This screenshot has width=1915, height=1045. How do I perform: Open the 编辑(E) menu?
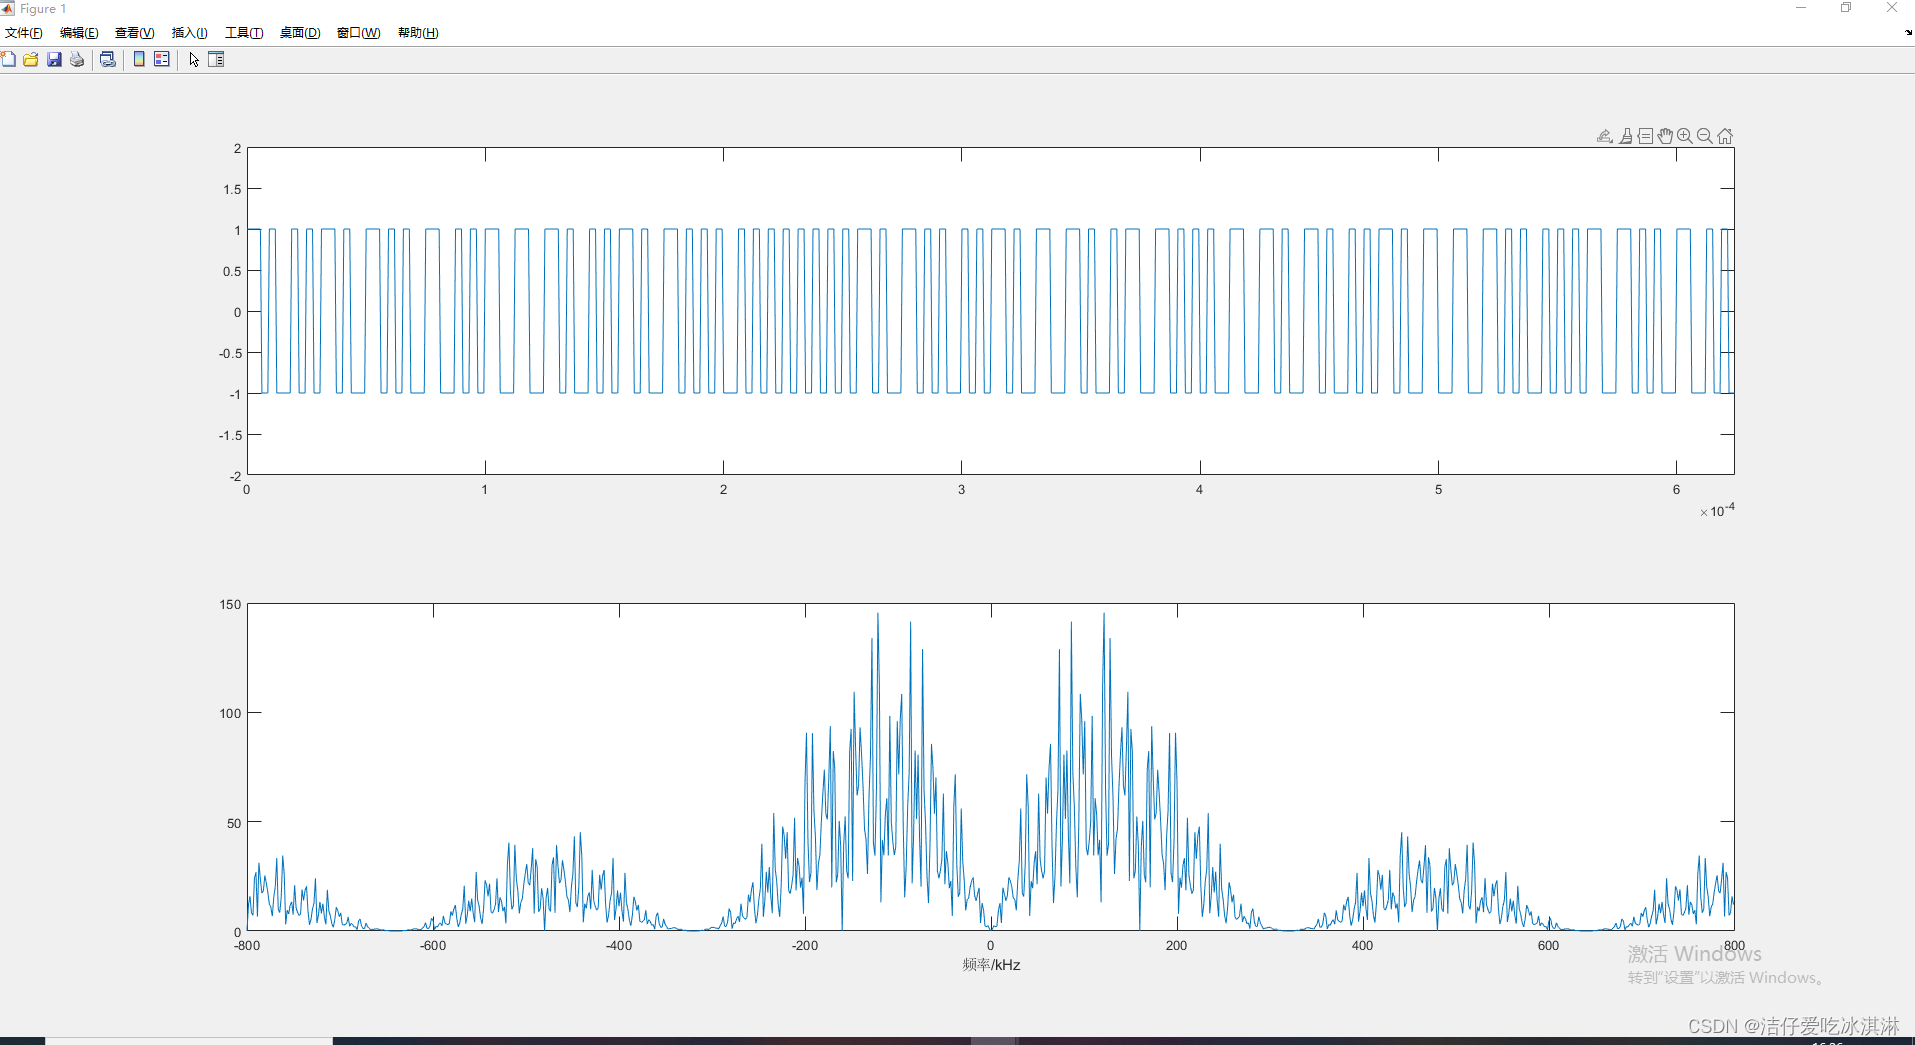click(79, 33)
